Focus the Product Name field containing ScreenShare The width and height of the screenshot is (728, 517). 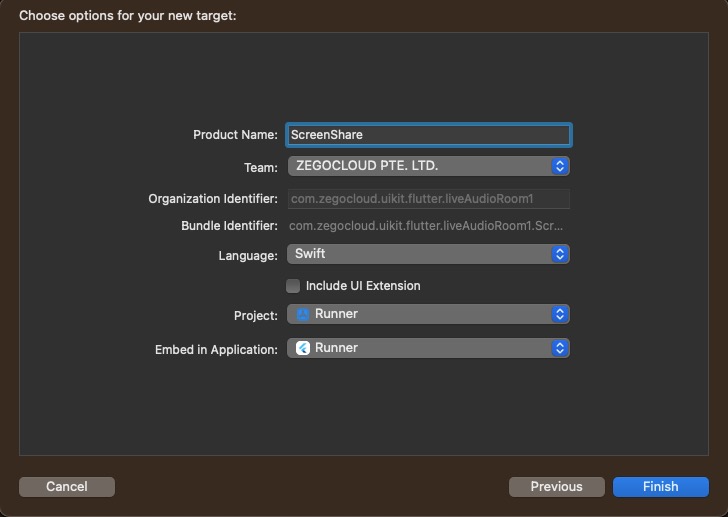(x=429, y=135)
